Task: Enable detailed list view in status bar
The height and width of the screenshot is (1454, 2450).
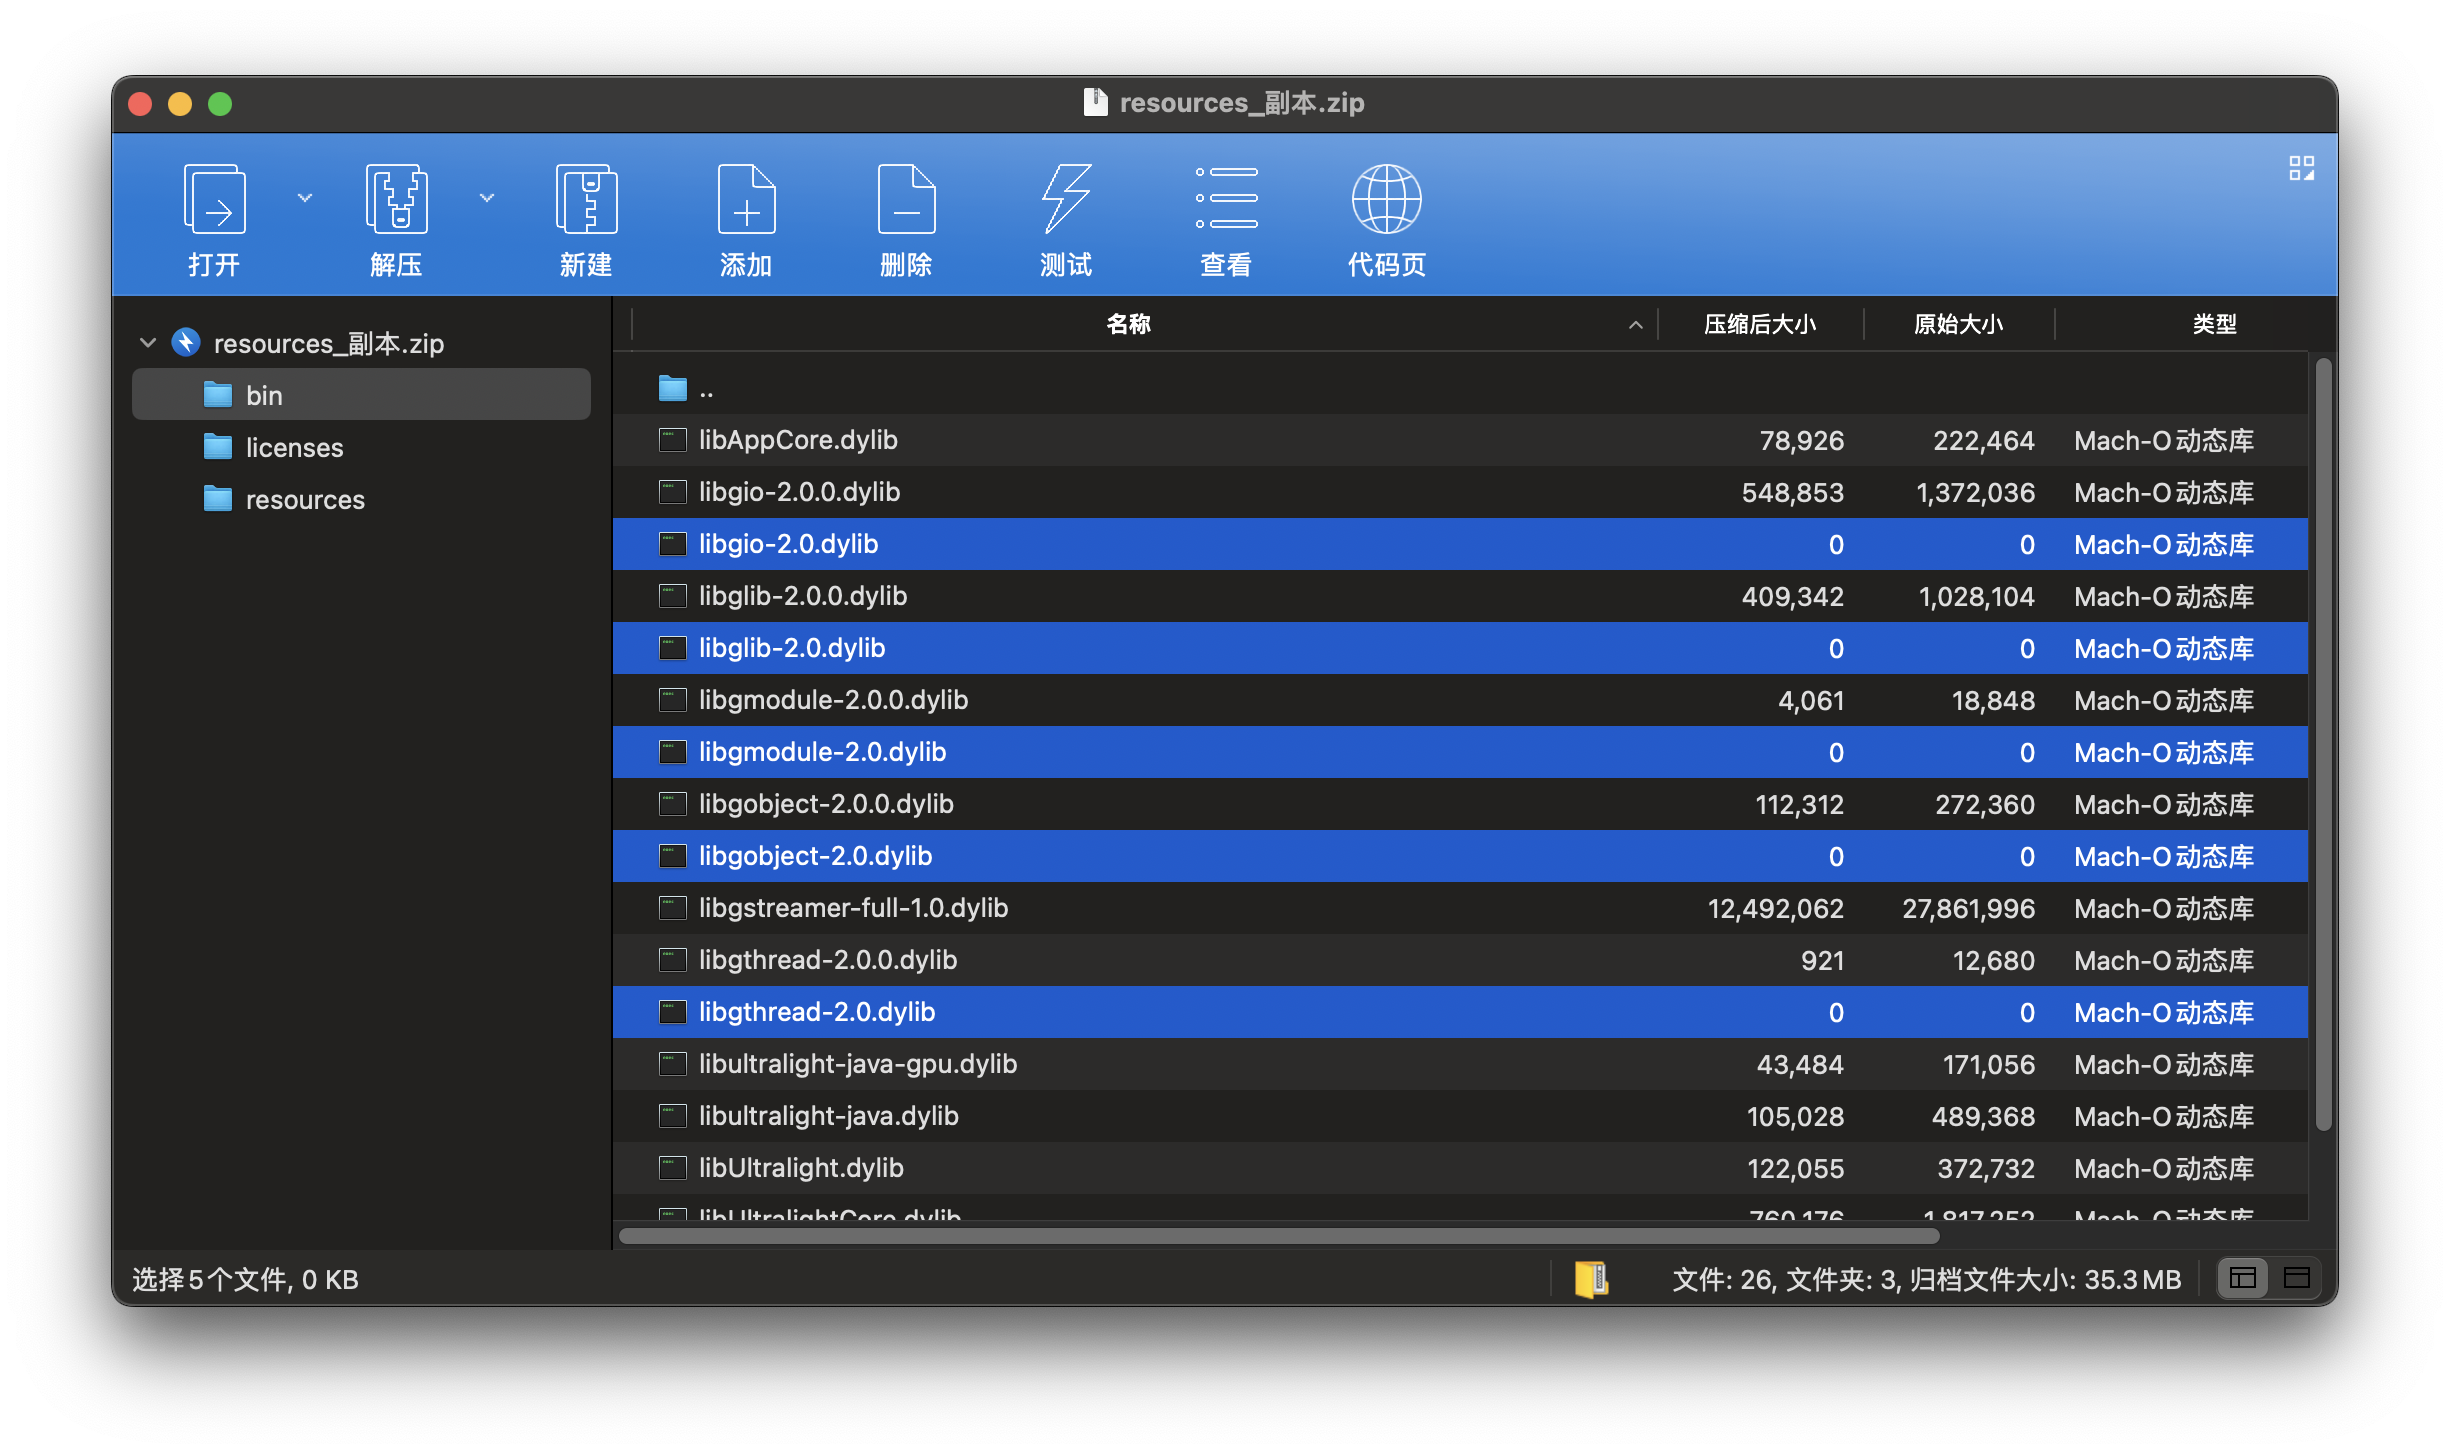Action: coord(2243,1279)
